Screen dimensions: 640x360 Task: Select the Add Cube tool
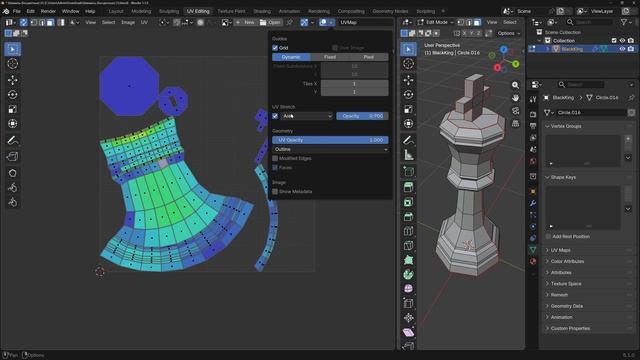coord(408,171)
